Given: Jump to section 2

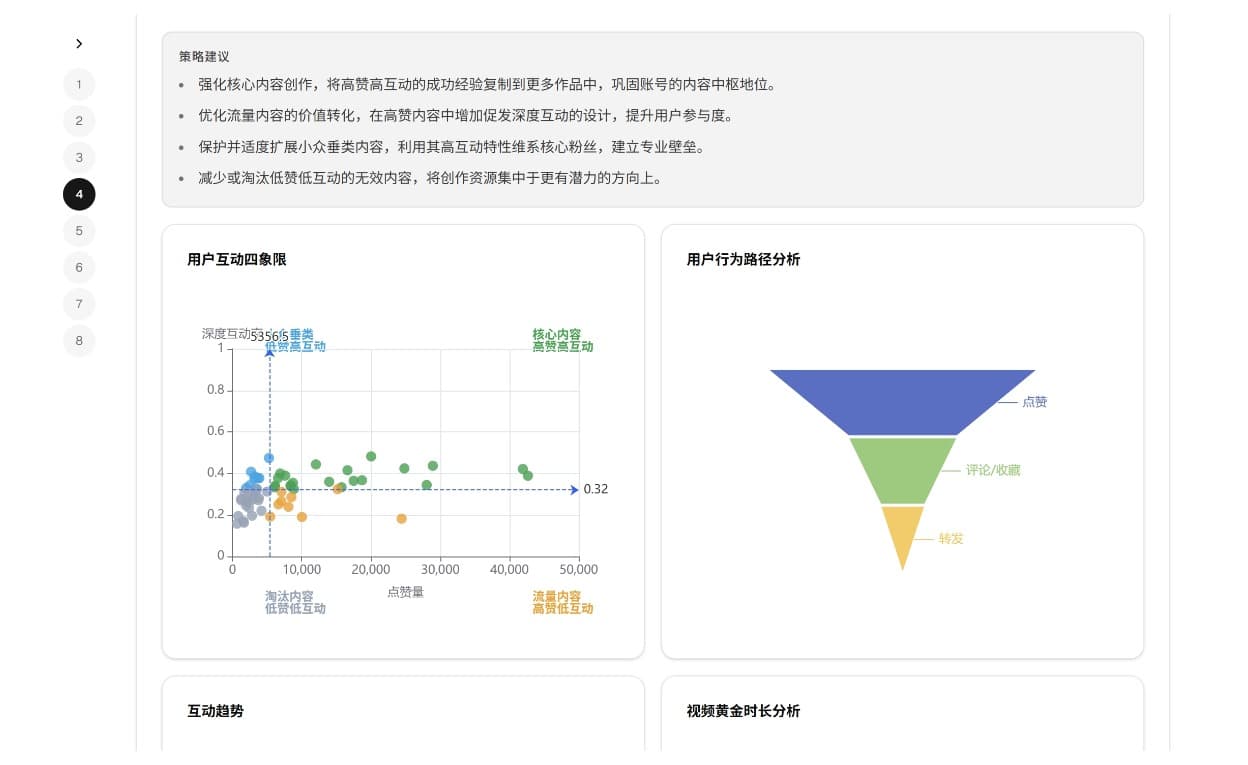Looking at the screenshot, I should tap(79, 121).
